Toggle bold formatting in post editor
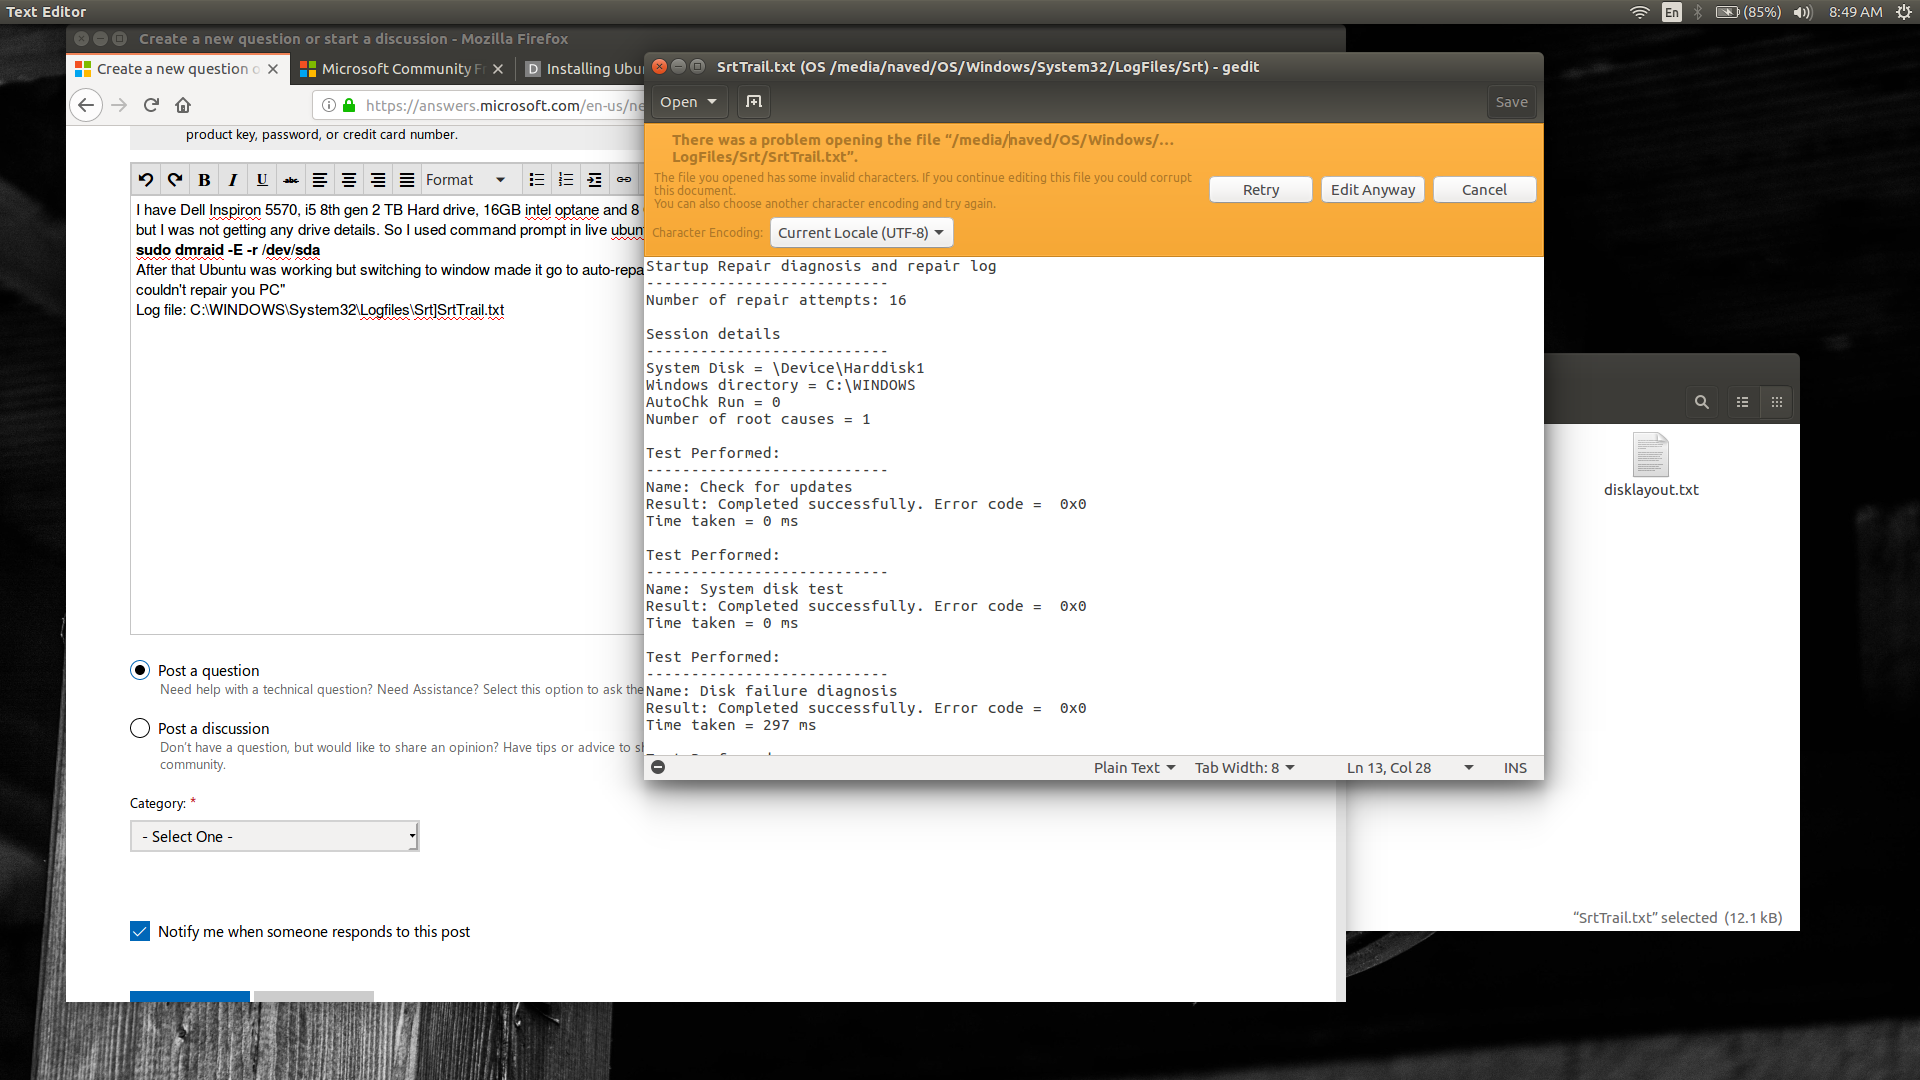This screenshot has width=1920, height=1080. (x=204, y=180)
